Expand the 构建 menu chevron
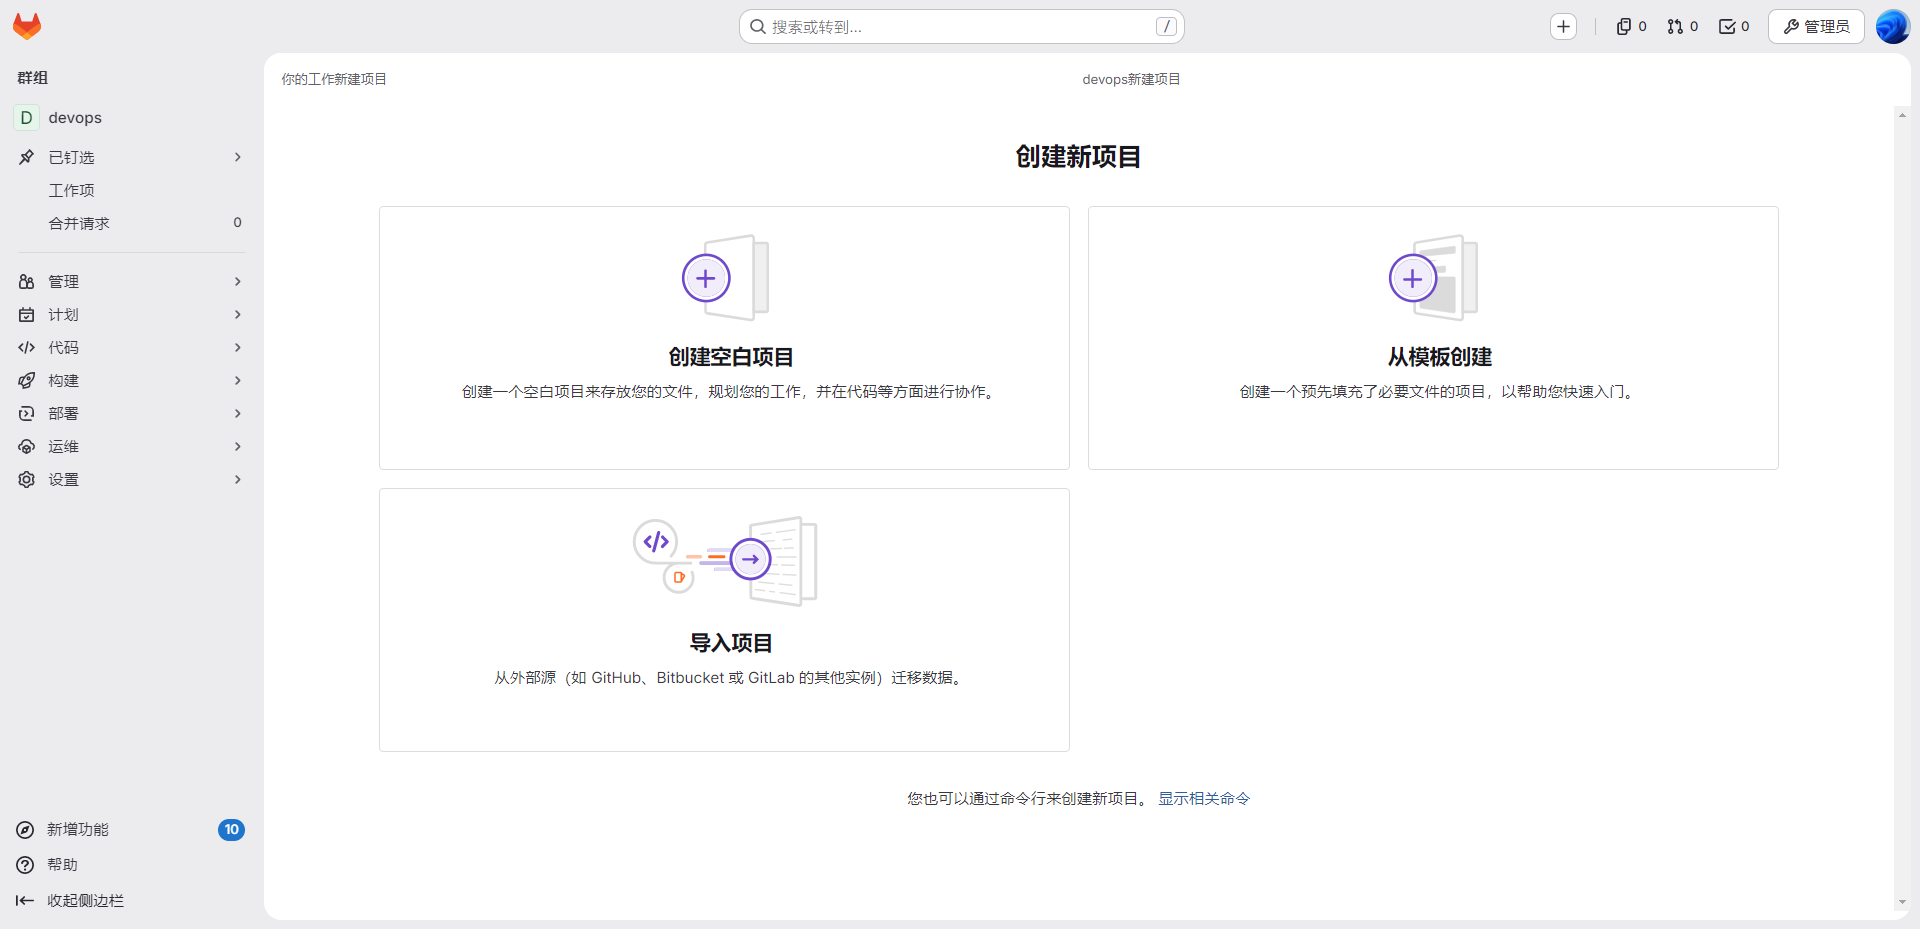The width and height of the screenshot is (1920, 929). [238, 381]
